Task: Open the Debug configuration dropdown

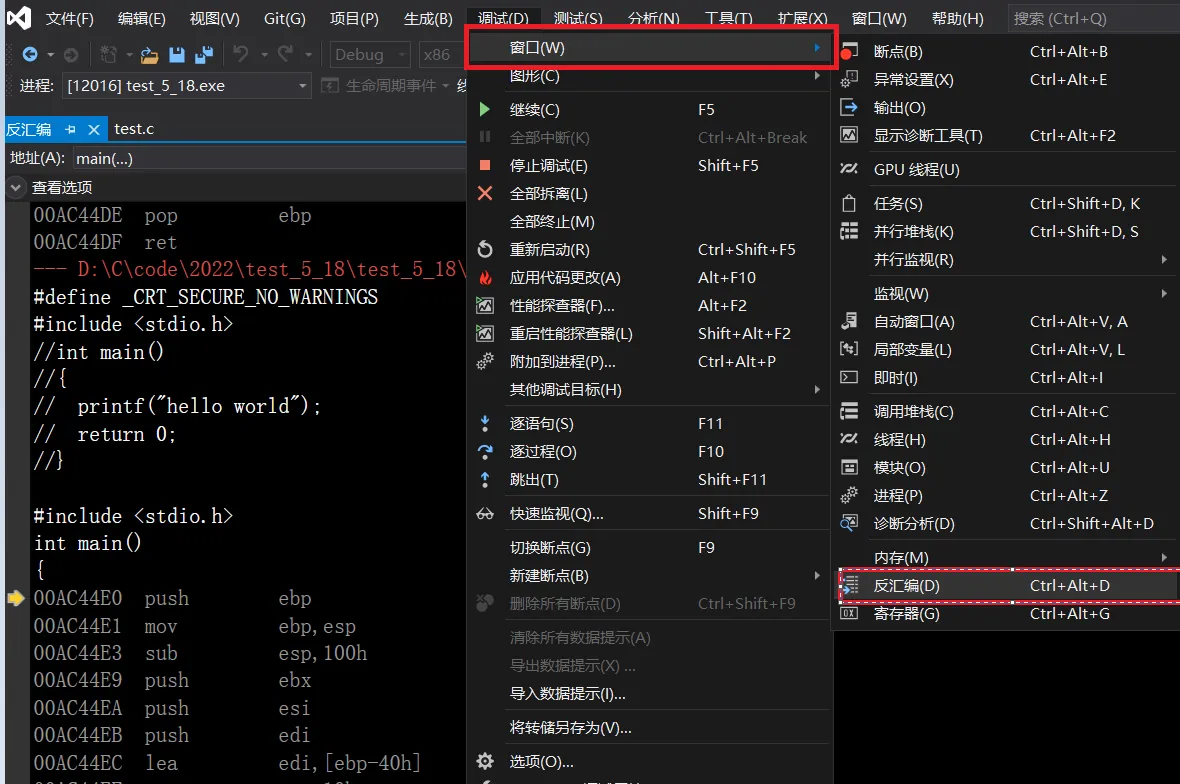Action: 370,54
